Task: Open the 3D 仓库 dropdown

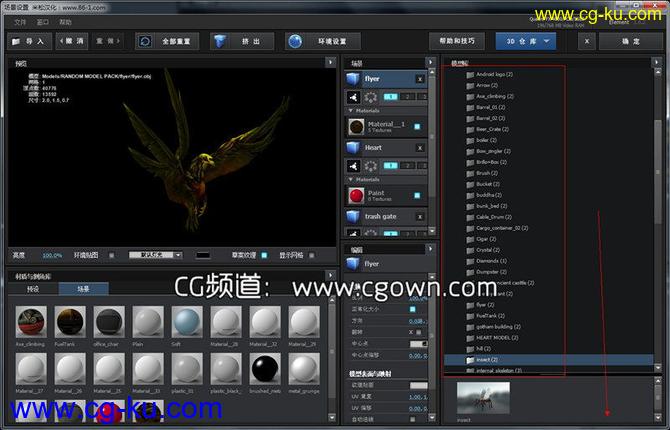Action: (x=526, y=41)
